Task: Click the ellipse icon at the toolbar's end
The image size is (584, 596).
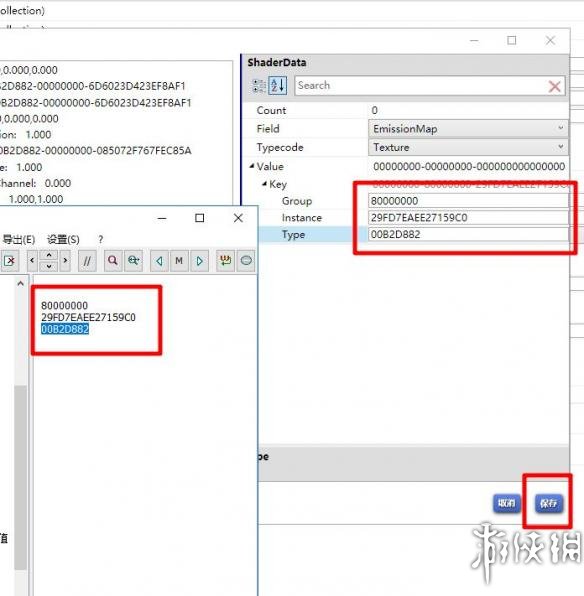Action: (246, 261)
